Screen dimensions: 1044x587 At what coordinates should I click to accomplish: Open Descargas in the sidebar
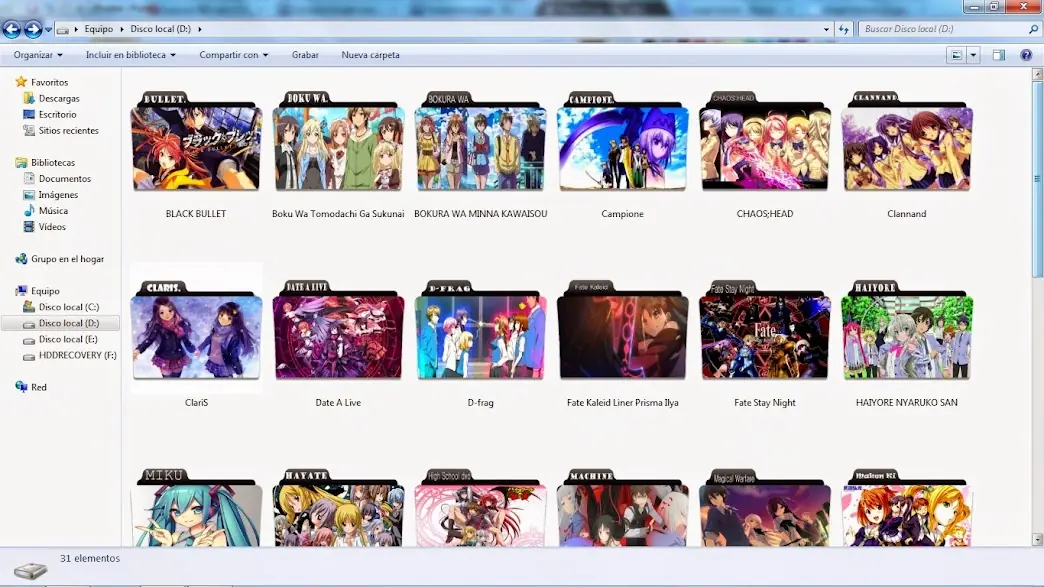pyautogui.click(x=59, y=98)
